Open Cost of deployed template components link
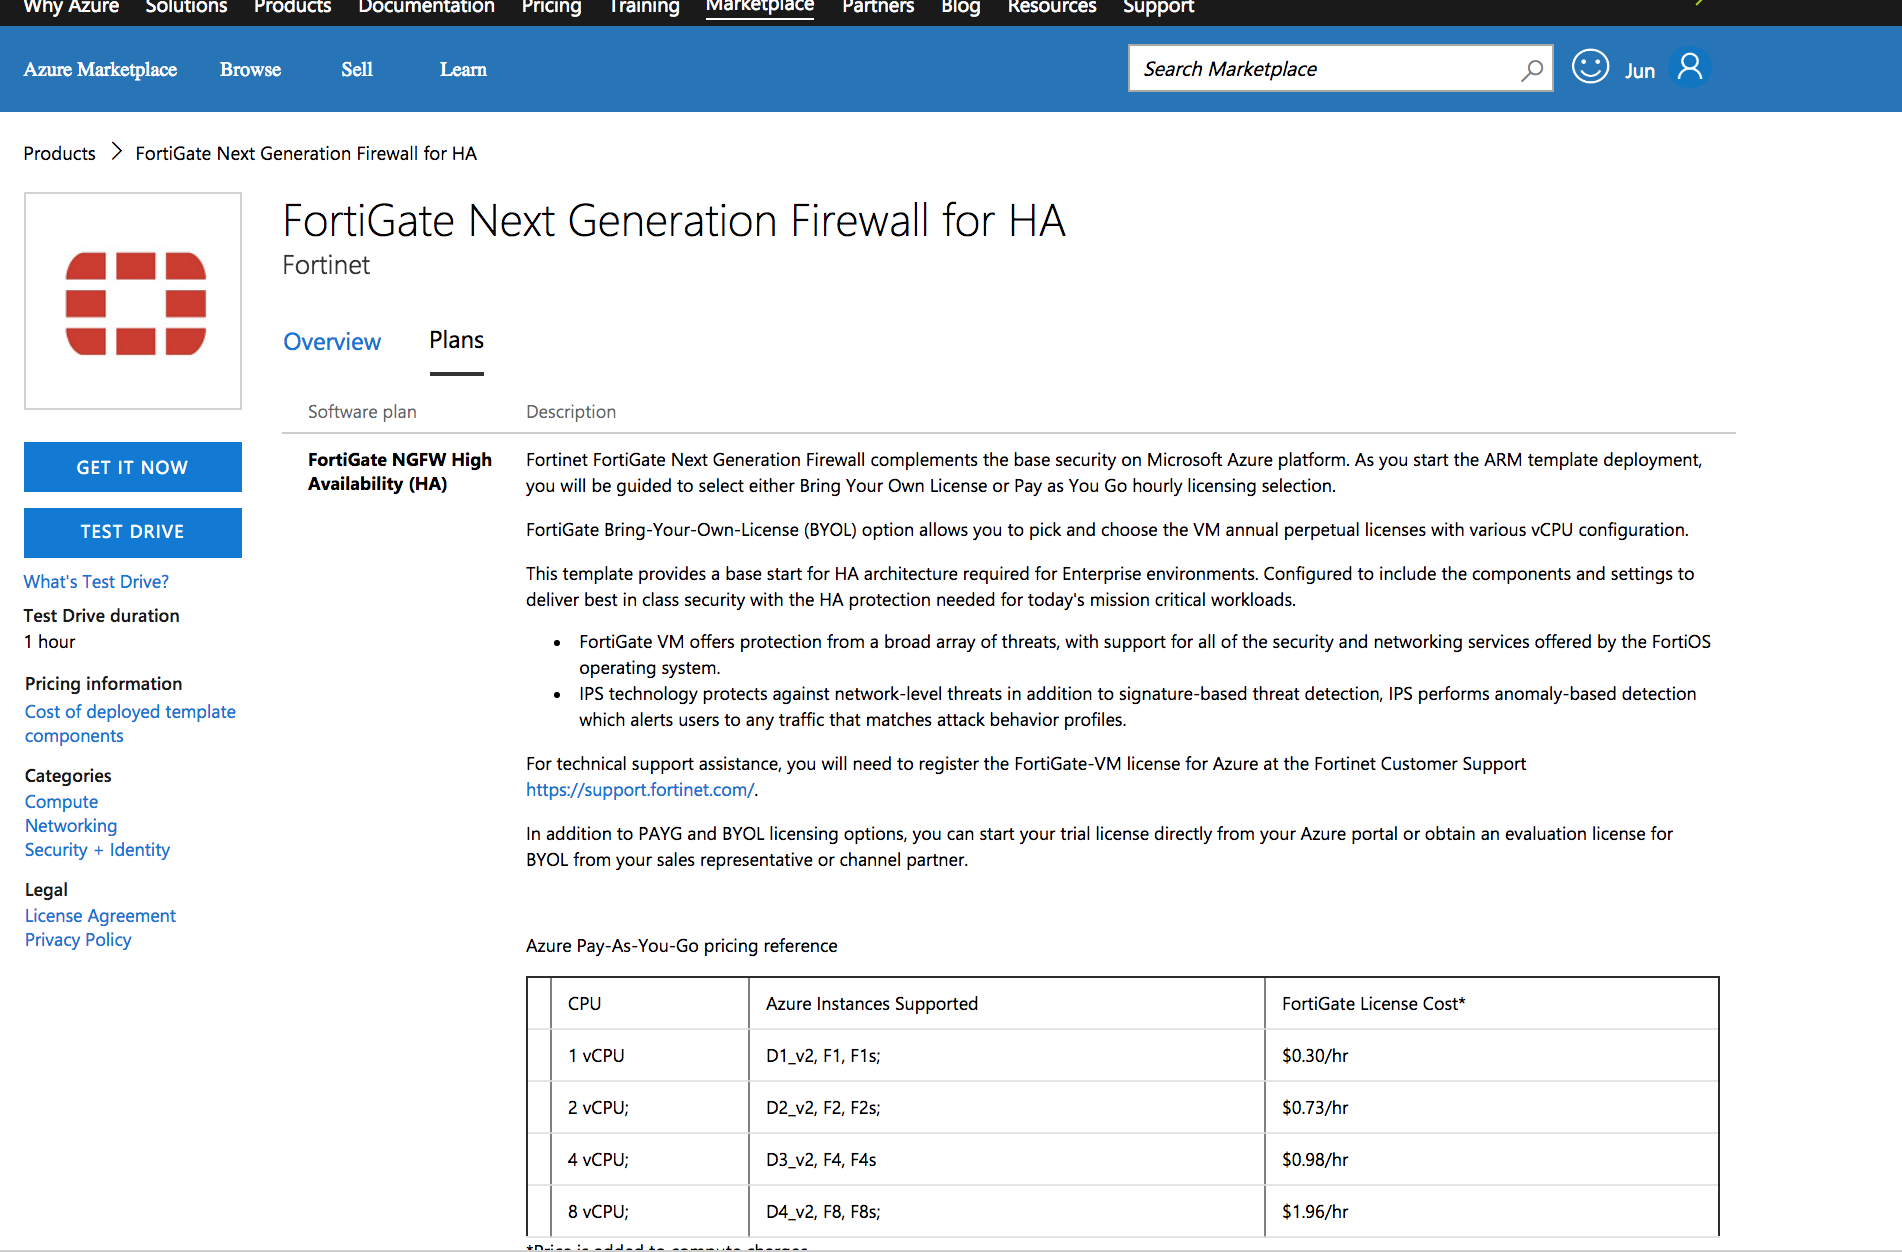The width and height of the screenshot is (1902, 1252). 130,723
